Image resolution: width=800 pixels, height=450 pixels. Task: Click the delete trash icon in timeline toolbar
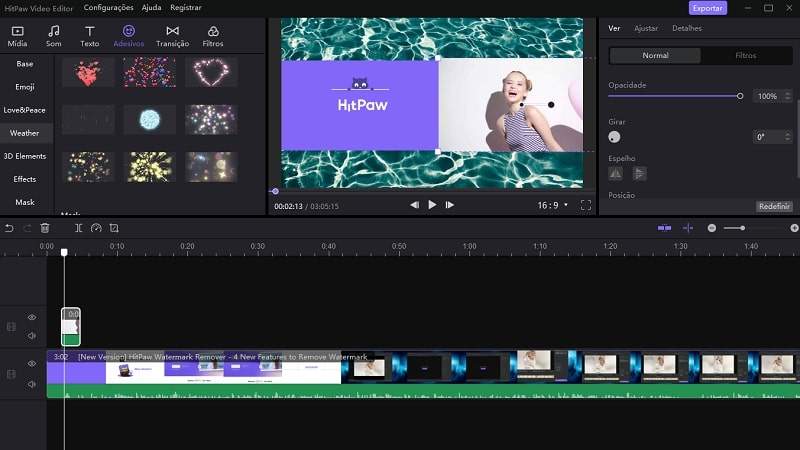[45, 228]
